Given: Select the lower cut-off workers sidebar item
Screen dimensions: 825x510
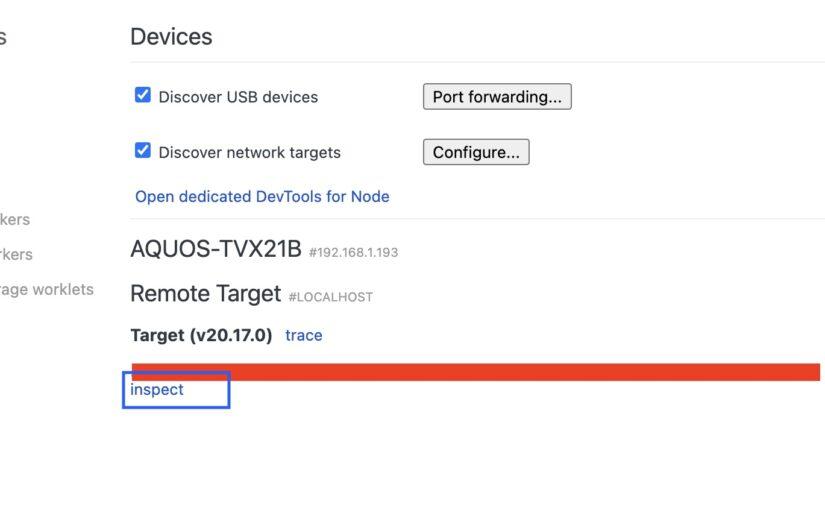Looking at the screenshot, I should tap(16, 254).
